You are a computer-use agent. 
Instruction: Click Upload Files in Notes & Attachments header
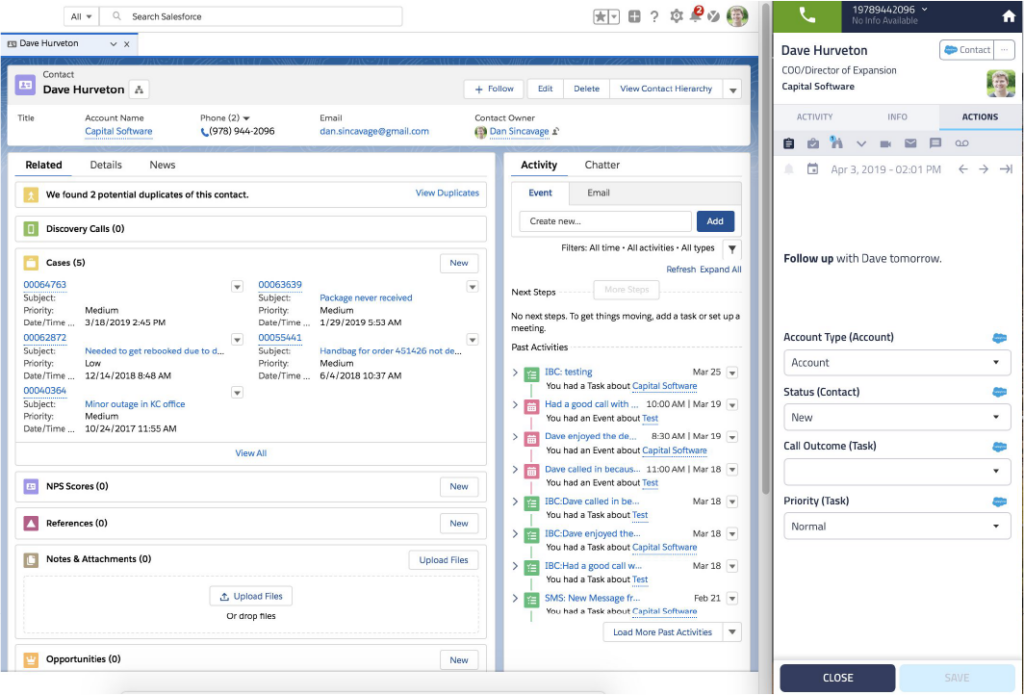[443, 560]
